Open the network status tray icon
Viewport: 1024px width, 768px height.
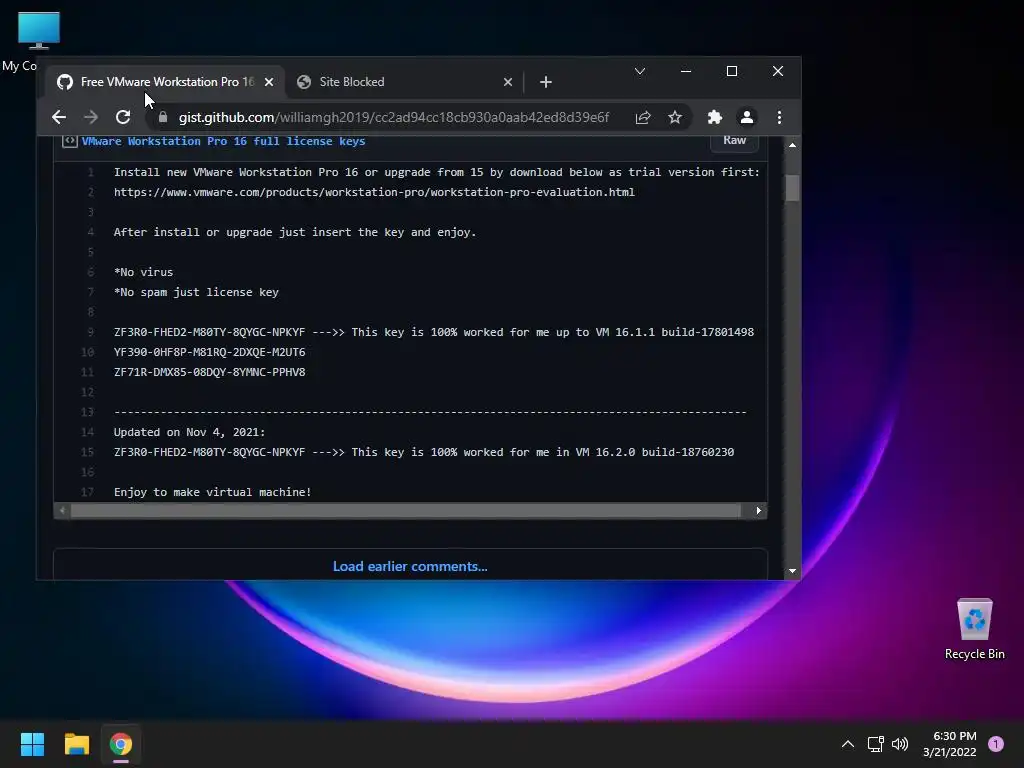[x=875, y=744]
